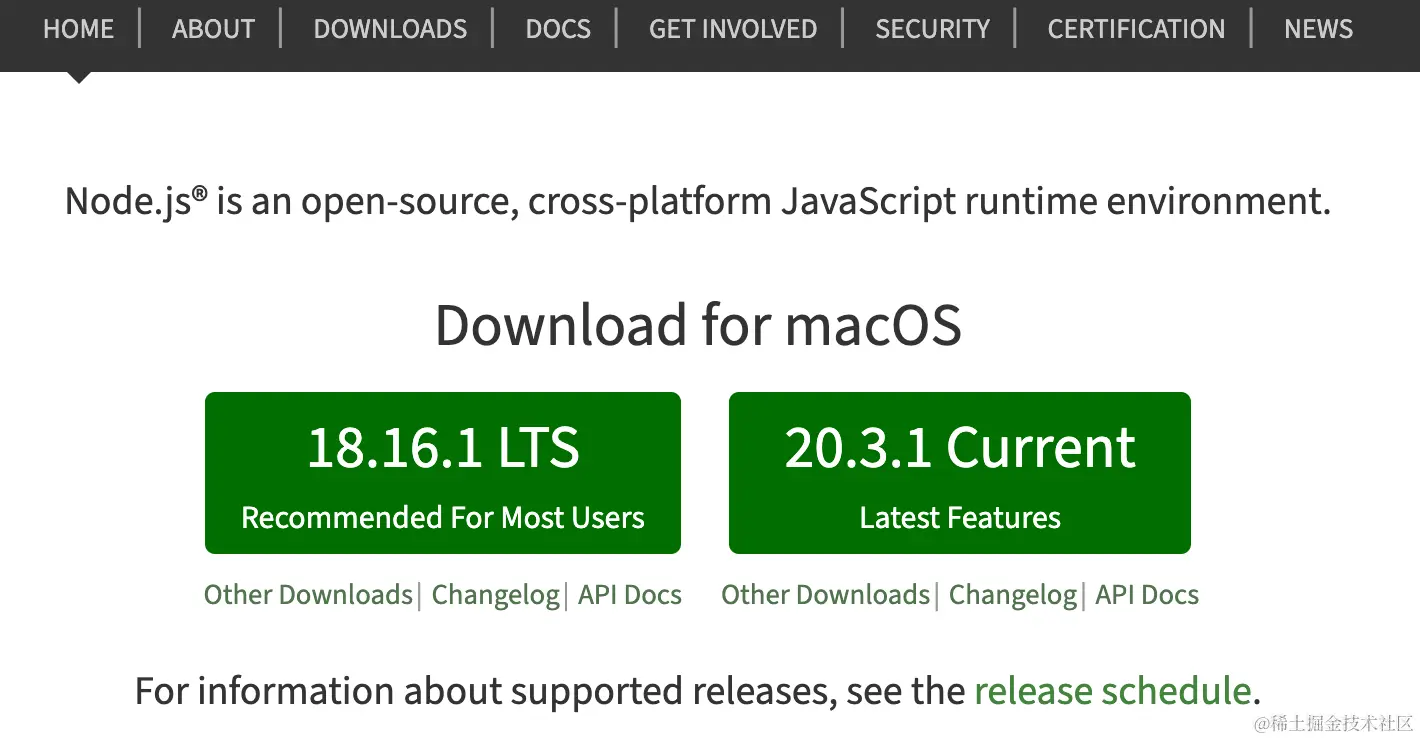
Task: Follow the release schedule link
Action: 1113,691
